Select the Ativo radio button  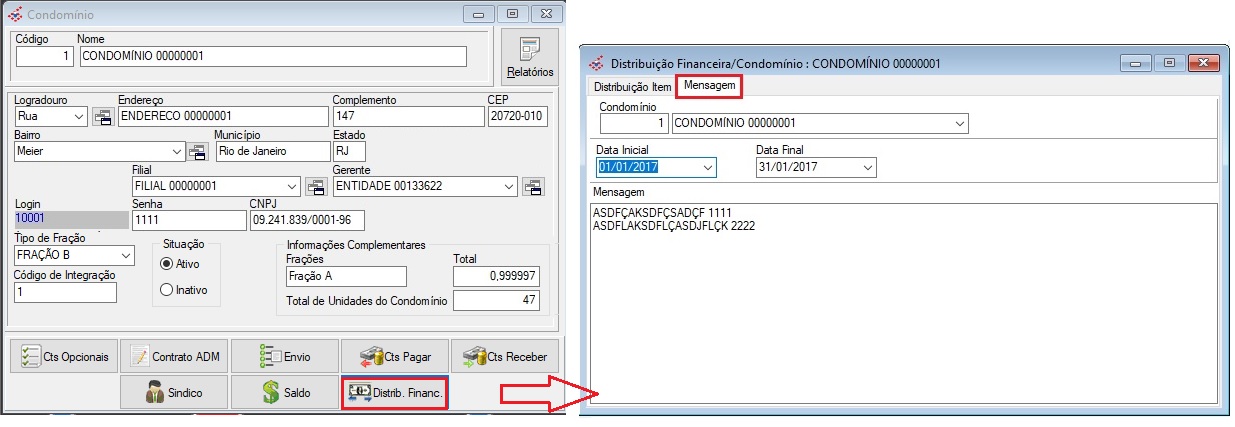click(167, 263)
